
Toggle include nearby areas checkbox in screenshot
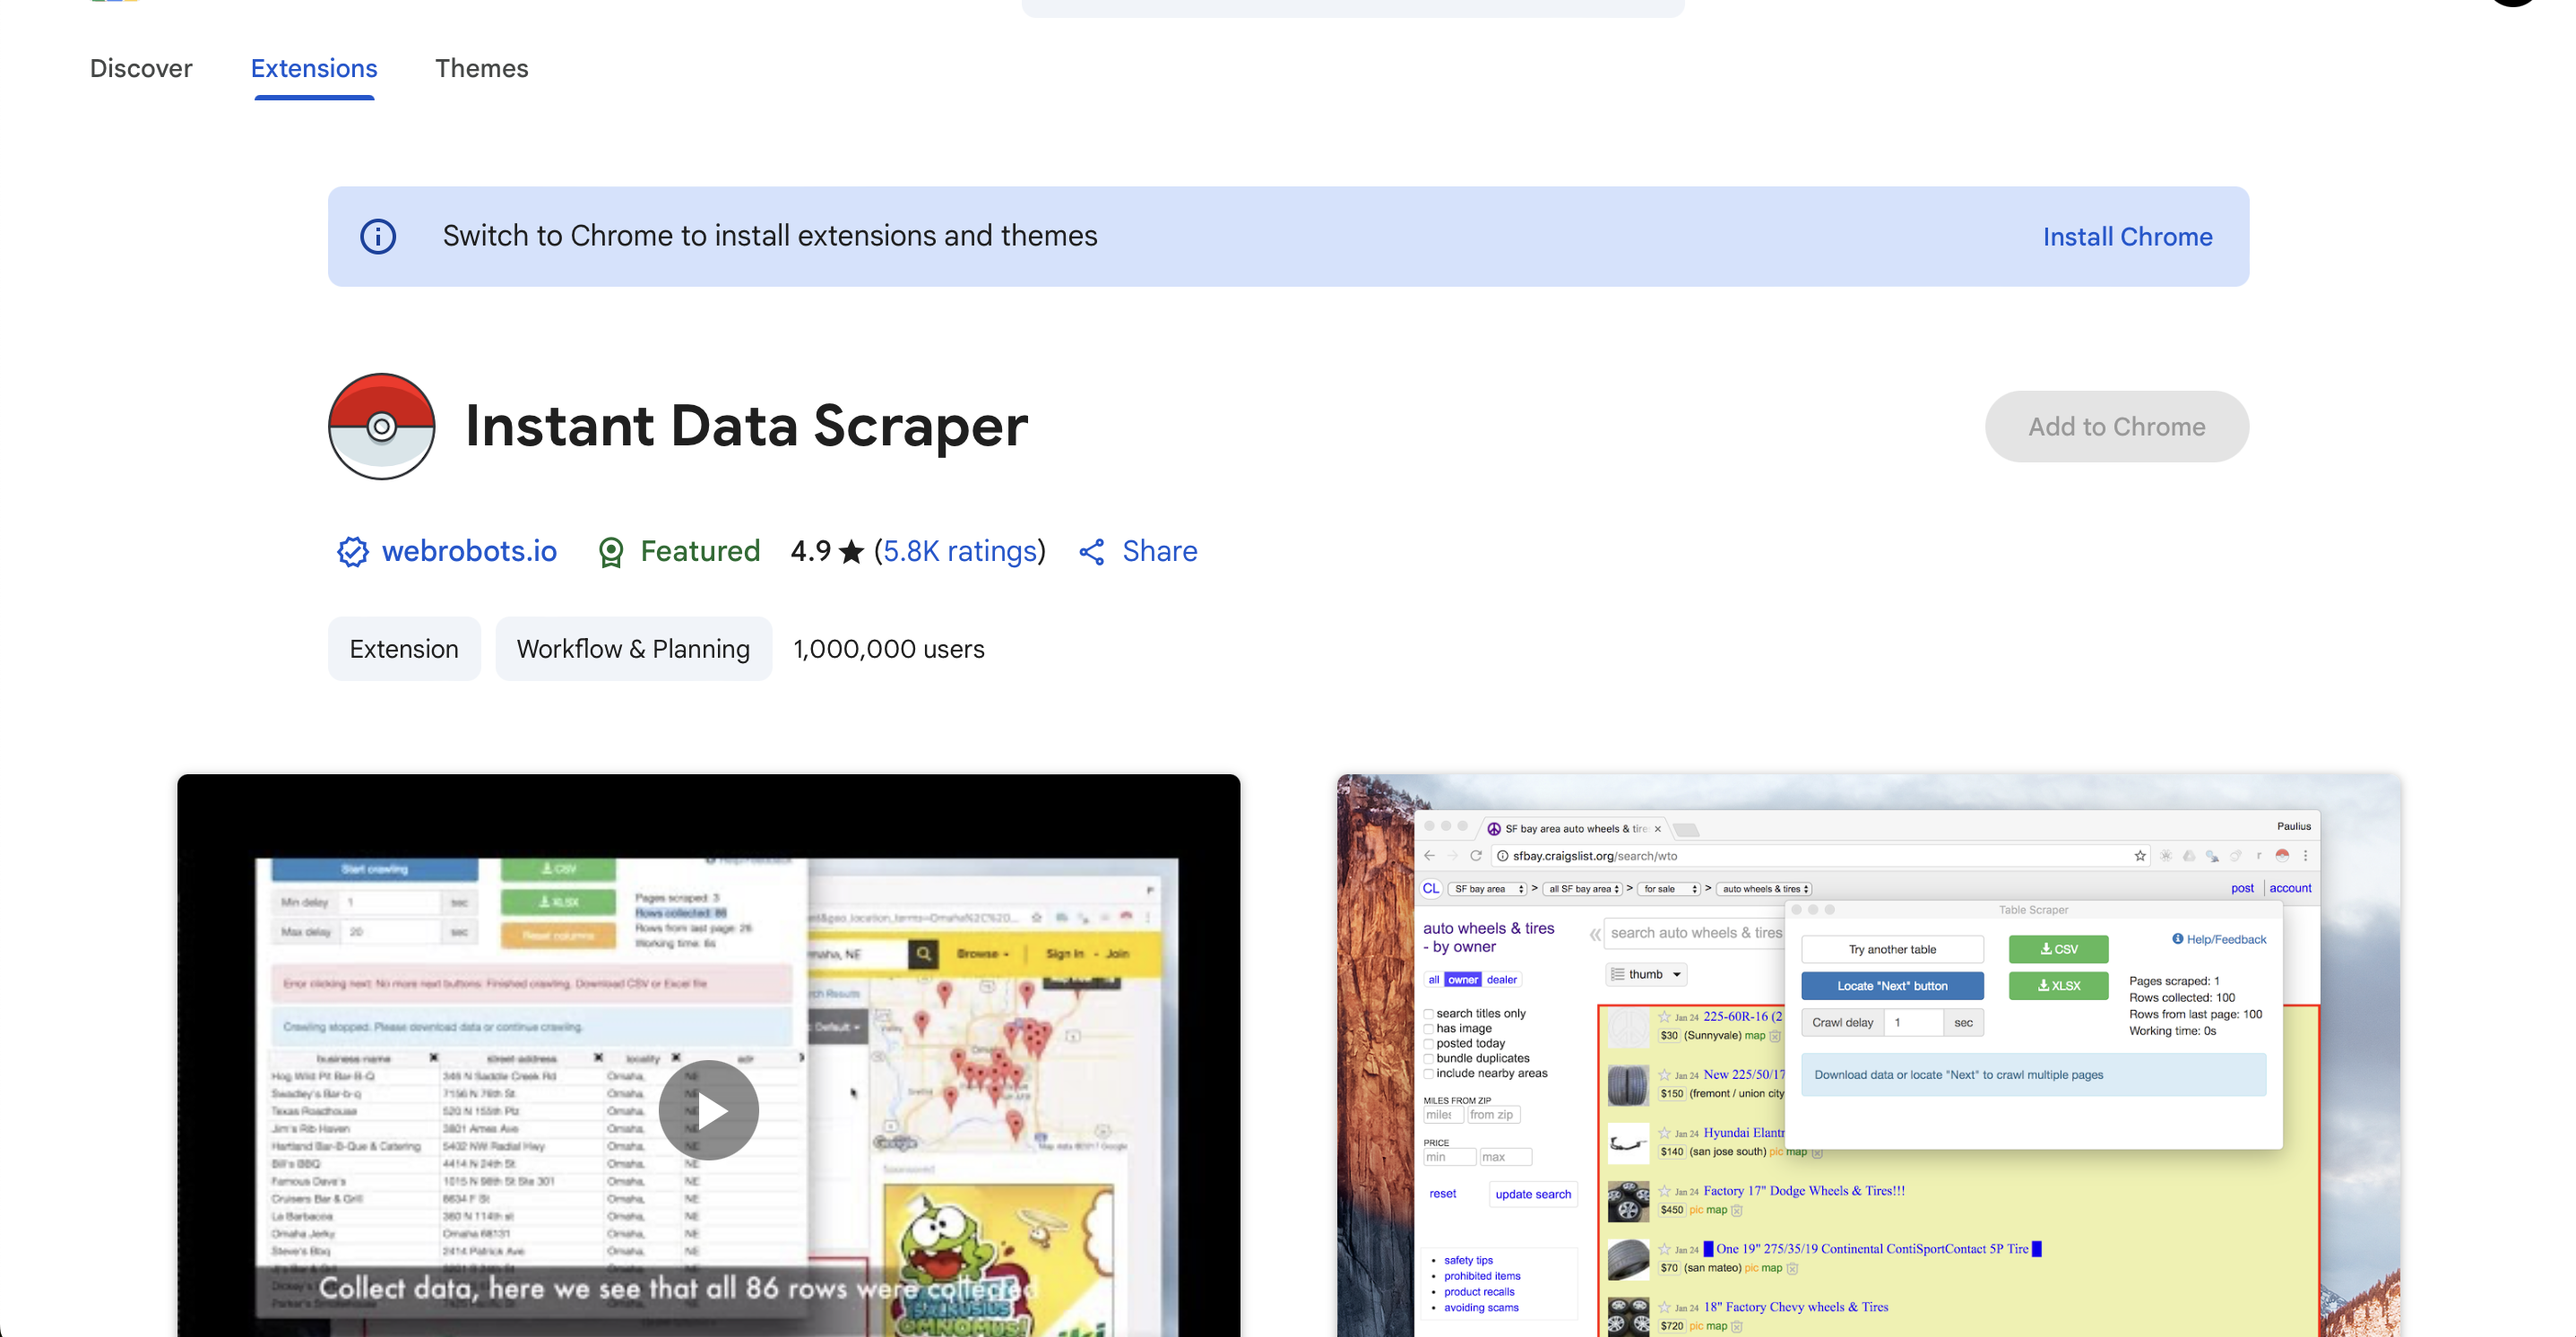[x=1429, y=1074]
